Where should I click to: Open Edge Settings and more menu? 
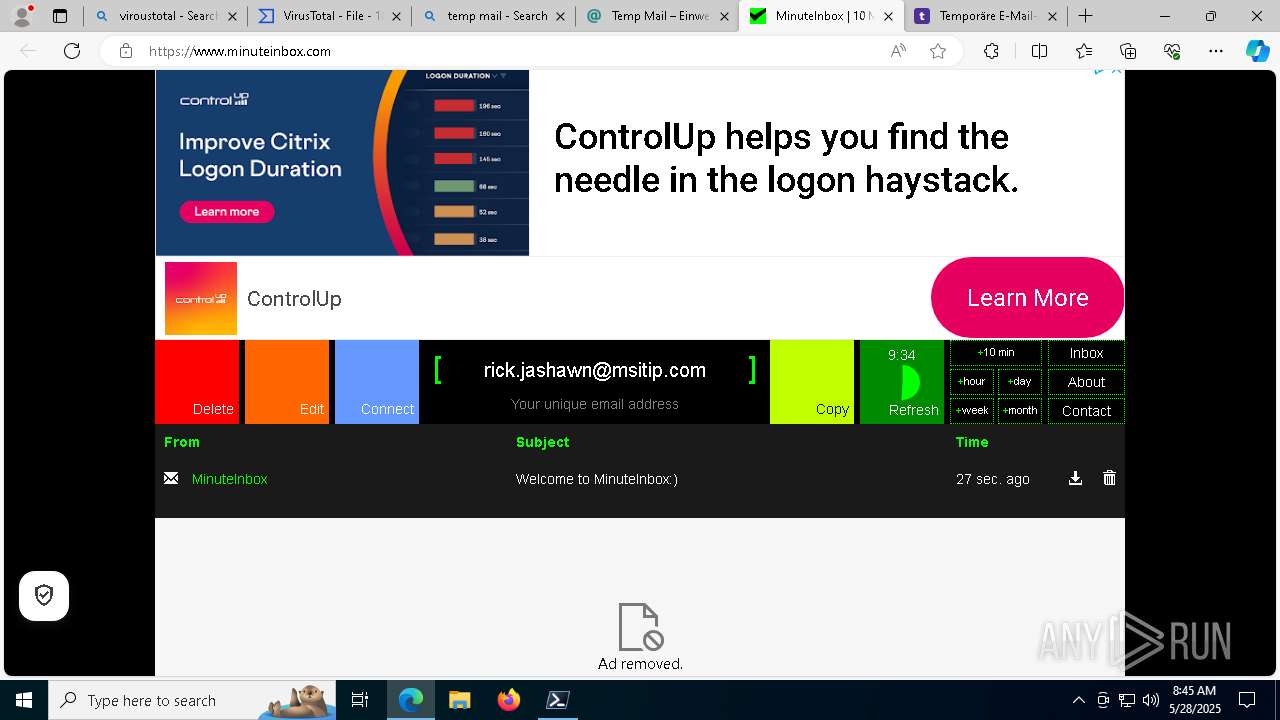click(x=1216, y=51)
